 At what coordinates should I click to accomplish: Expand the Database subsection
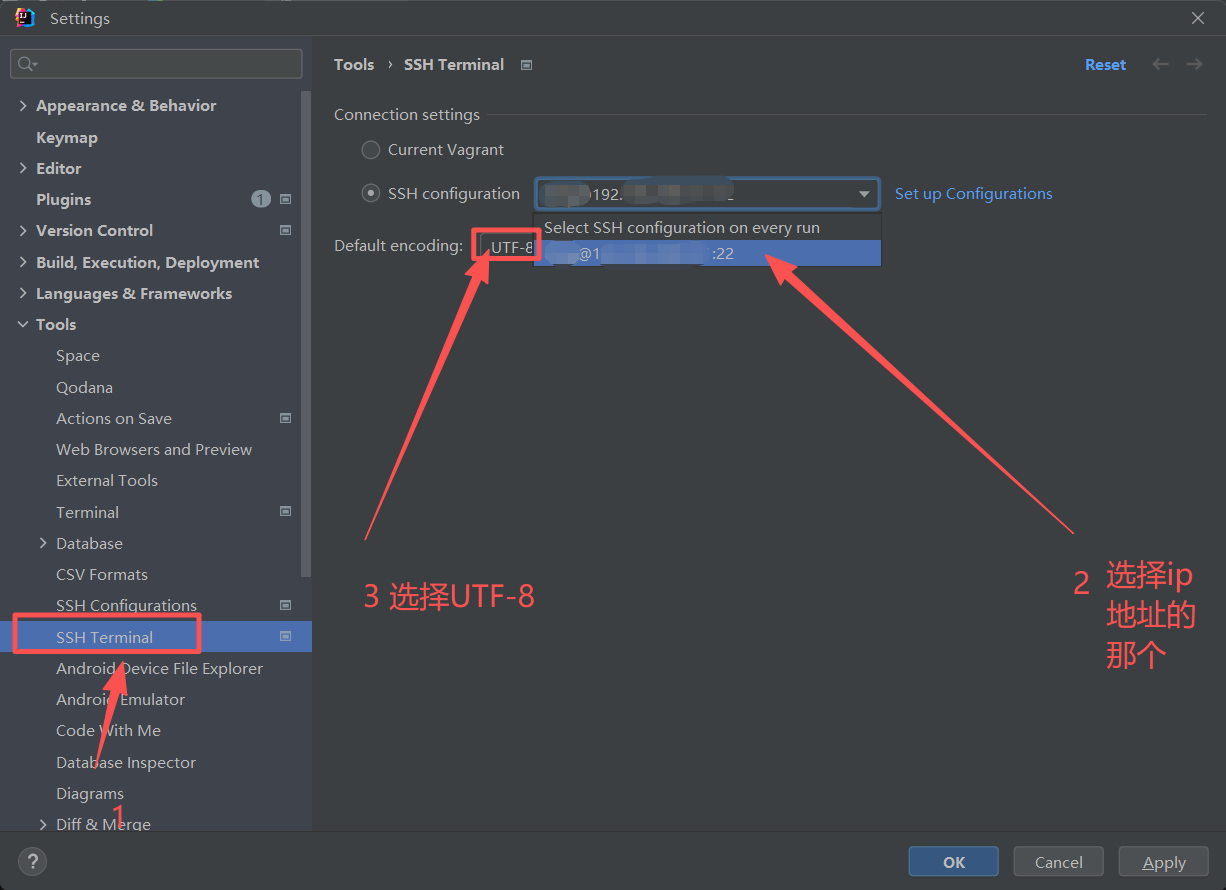pyautogui.click(x=43, y=543)
